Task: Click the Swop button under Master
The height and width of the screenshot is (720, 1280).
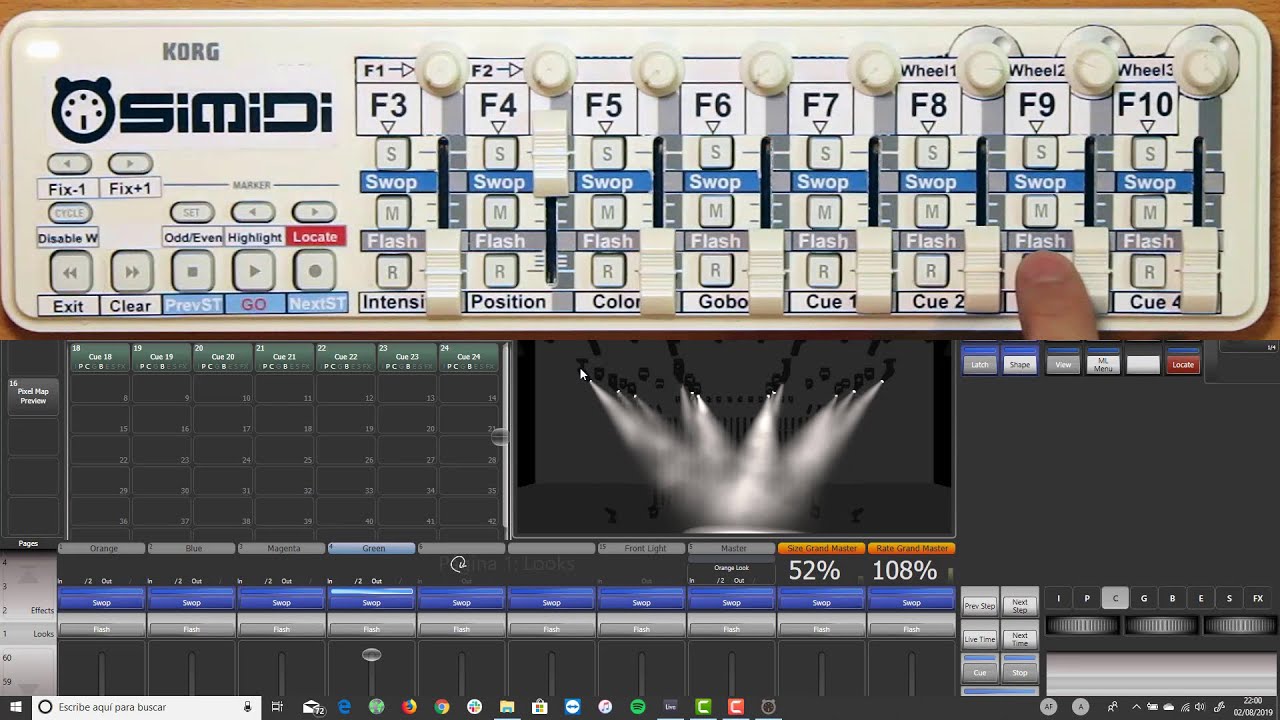Action: 732,602
